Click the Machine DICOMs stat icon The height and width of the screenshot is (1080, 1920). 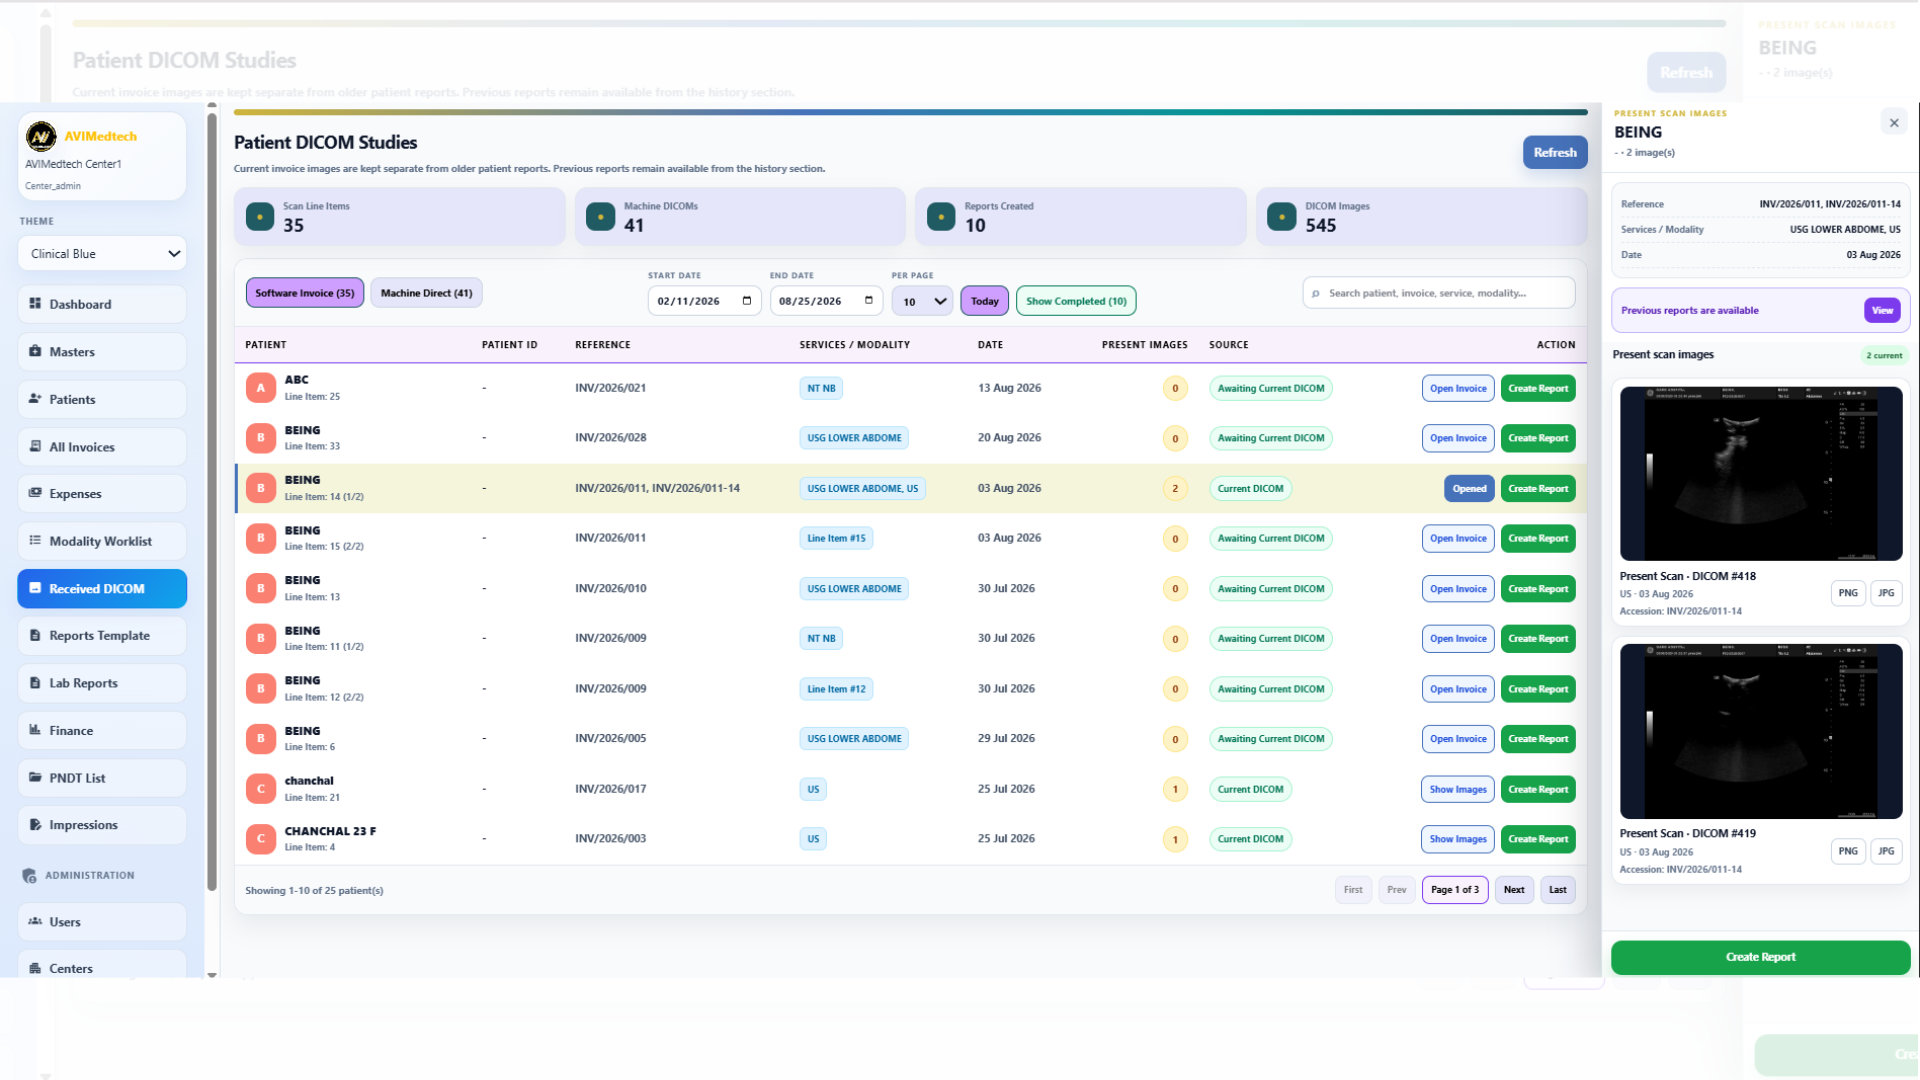click(x=600, y=217)
